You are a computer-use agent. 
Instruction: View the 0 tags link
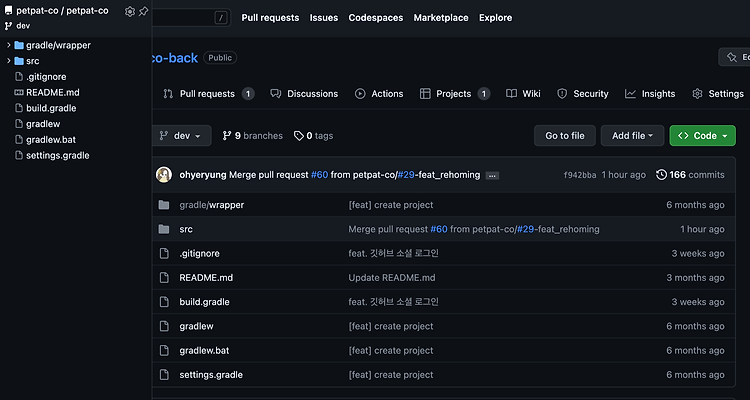313,136
